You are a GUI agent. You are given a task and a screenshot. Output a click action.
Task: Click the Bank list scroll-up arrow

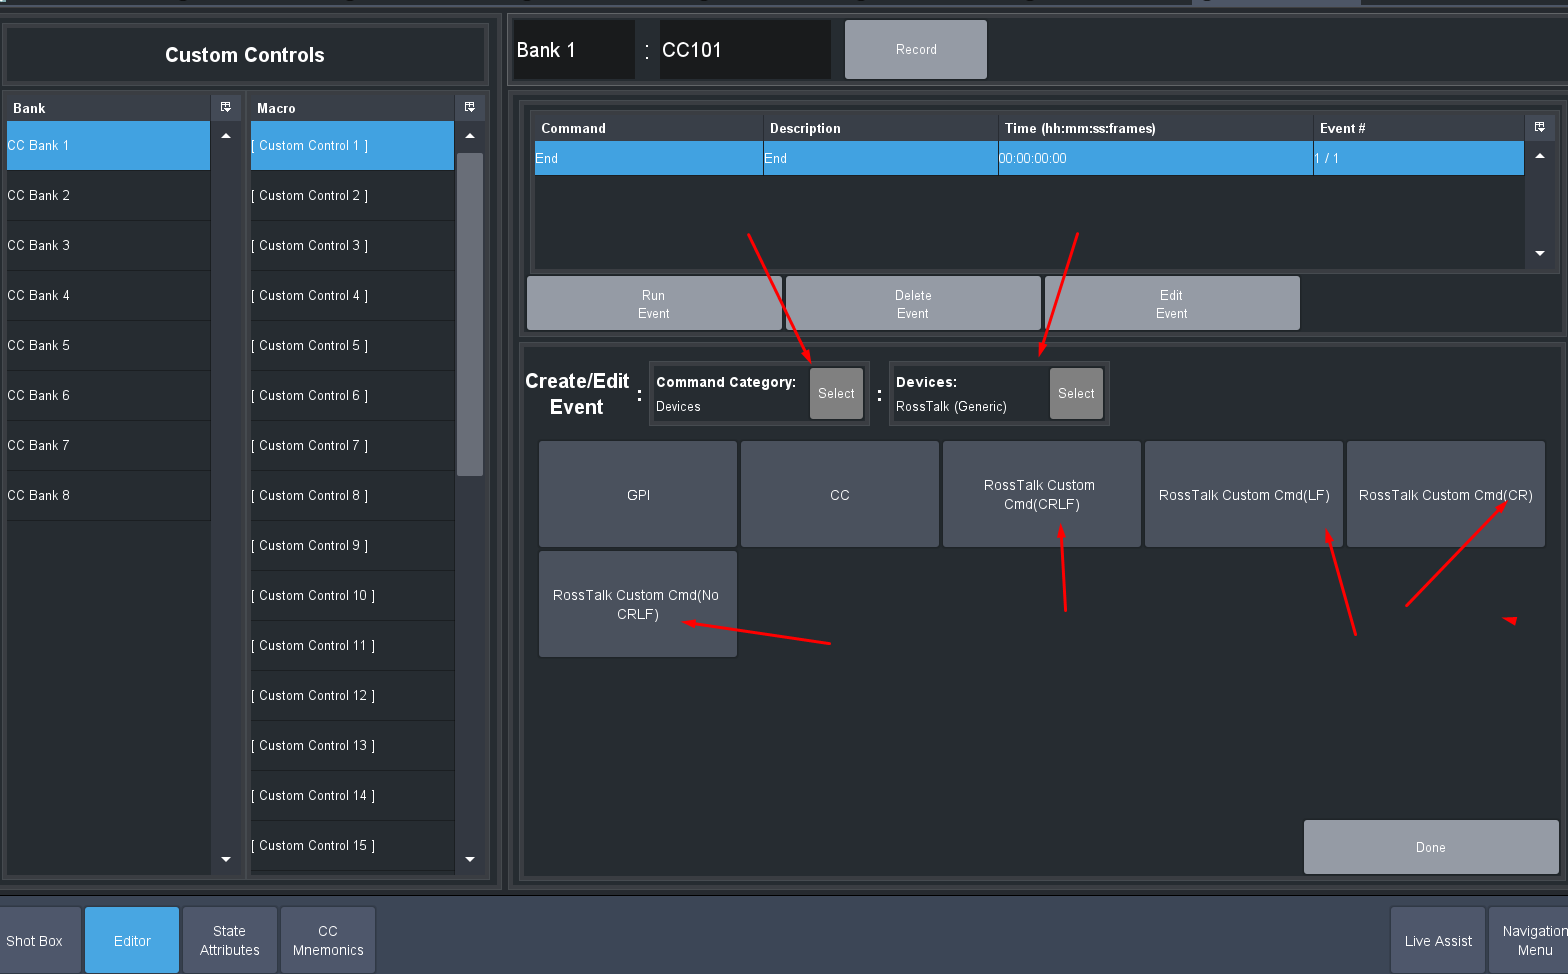[226, 136]
